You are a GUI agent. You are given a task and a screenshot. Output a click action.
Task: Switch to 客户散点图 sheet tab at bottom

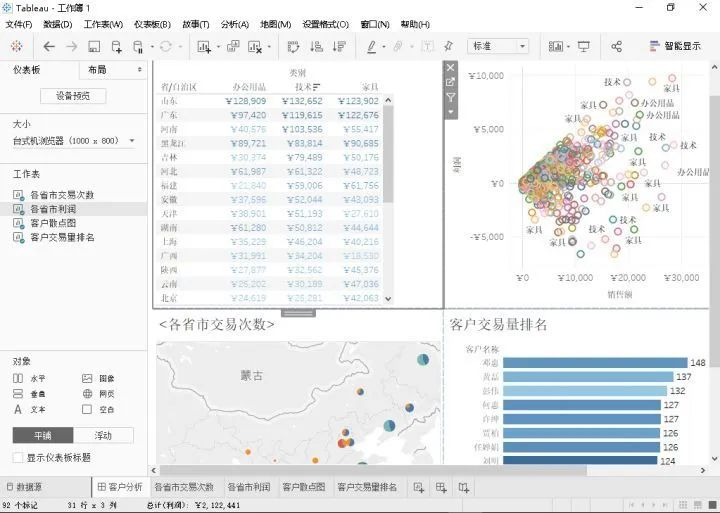click(304, 487)
